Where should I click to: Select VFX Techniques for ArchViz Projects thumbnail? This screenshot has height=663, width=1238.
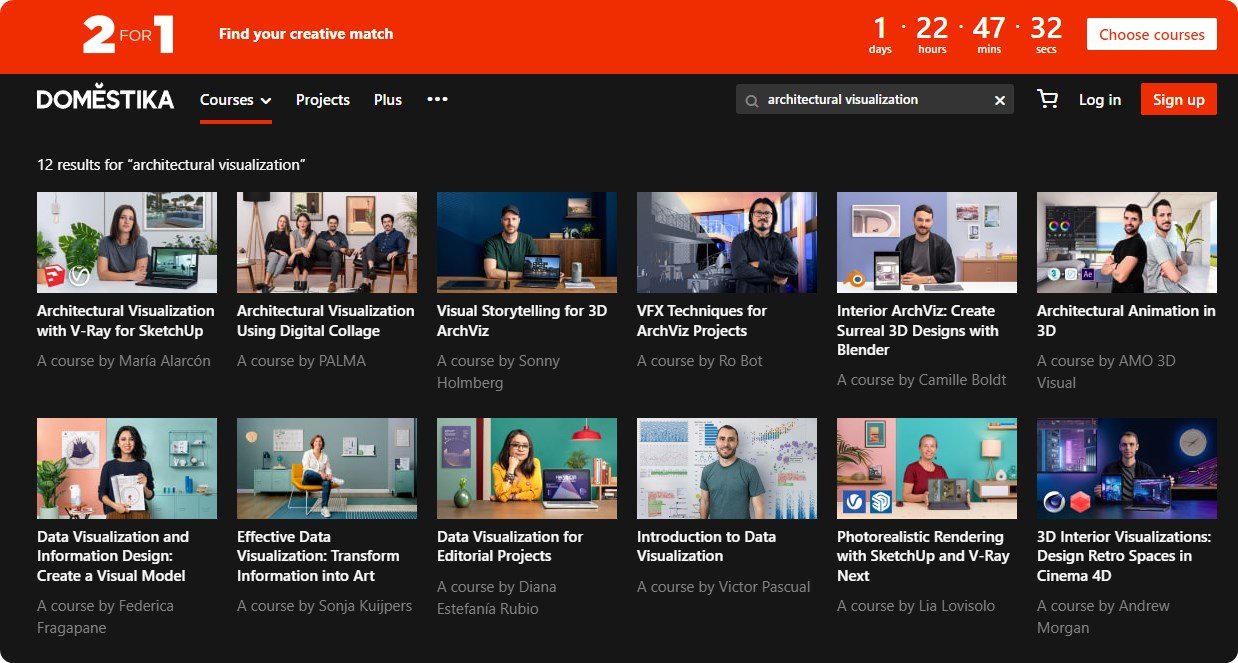(x=727, y=242)
